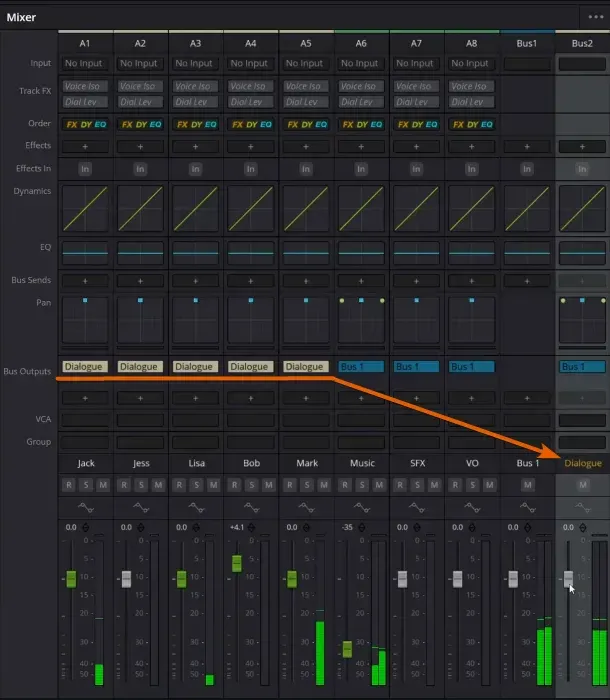610x700 pixels.
Task: Click the Dialogue bus name label
Action: pos(583,463)
